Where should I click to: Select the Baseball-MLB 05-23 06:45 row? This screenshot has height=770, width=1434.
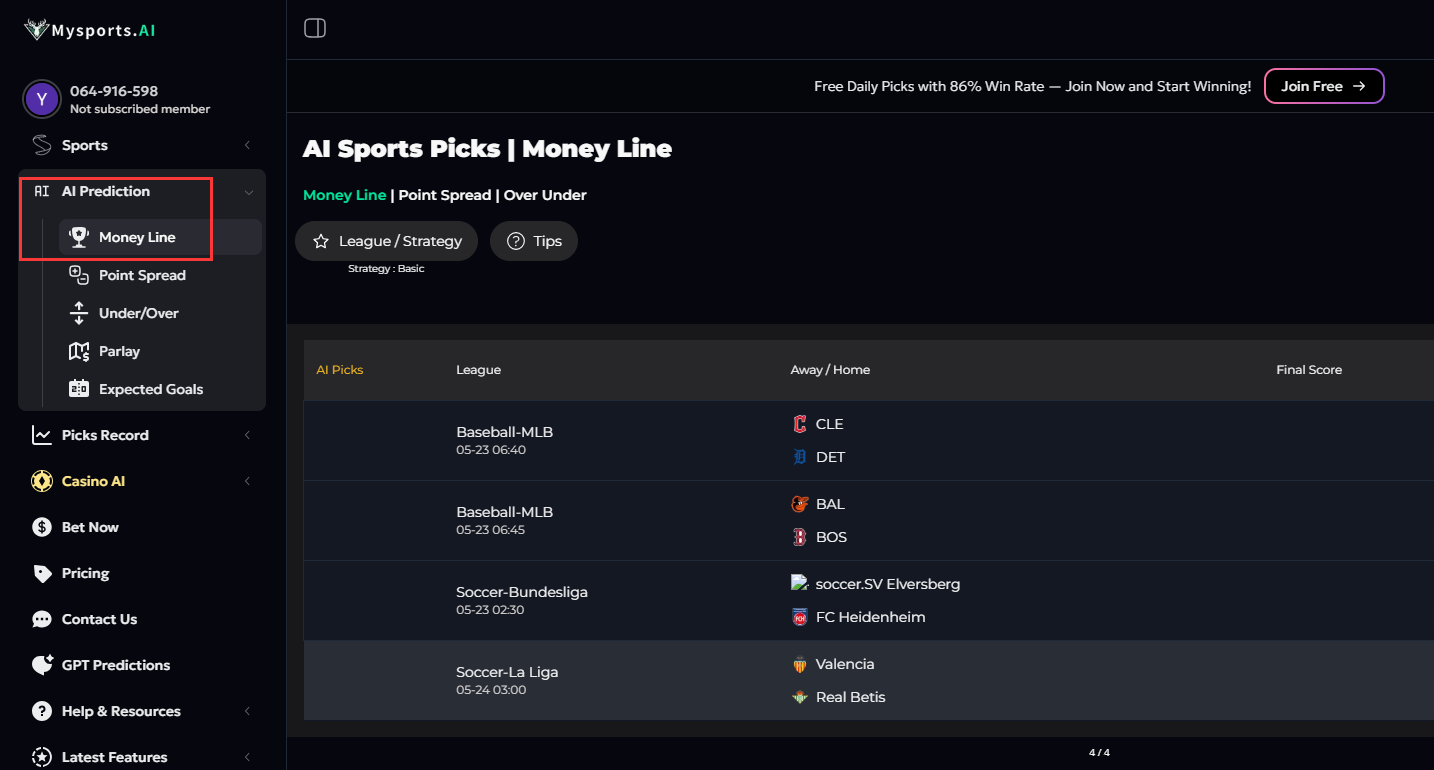point(869,521)
